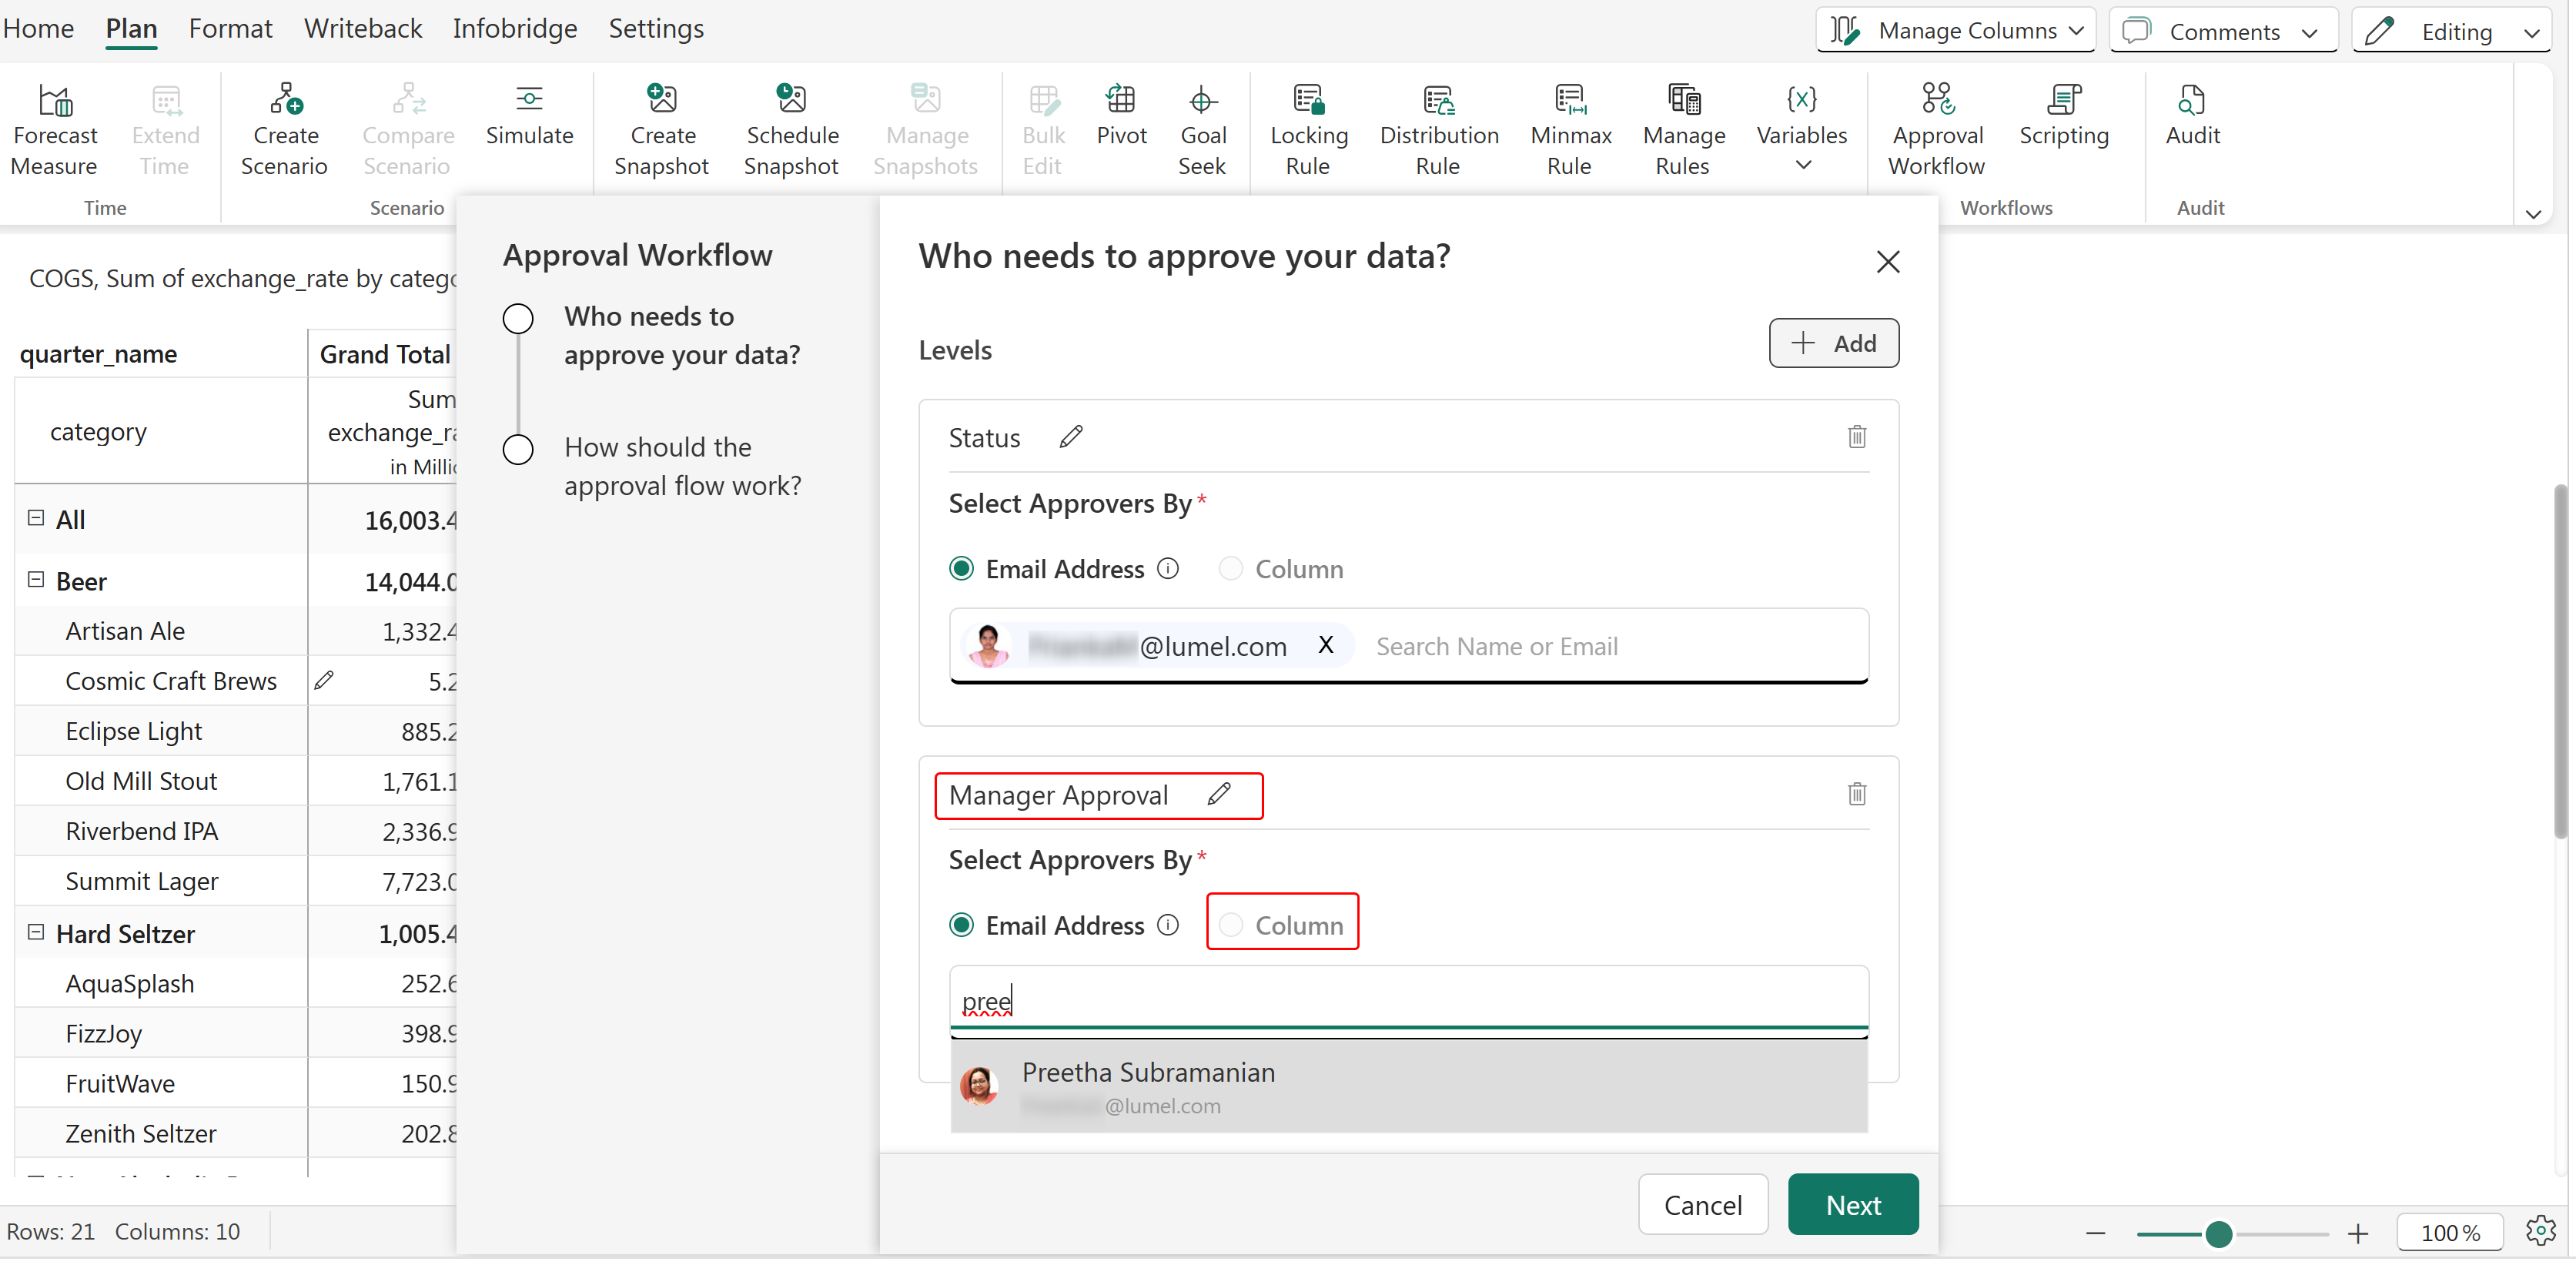The height and width of the screenshot is (1265, 2576).
Task: Delete the Manager Approval level
Action: click(1856, 794)
